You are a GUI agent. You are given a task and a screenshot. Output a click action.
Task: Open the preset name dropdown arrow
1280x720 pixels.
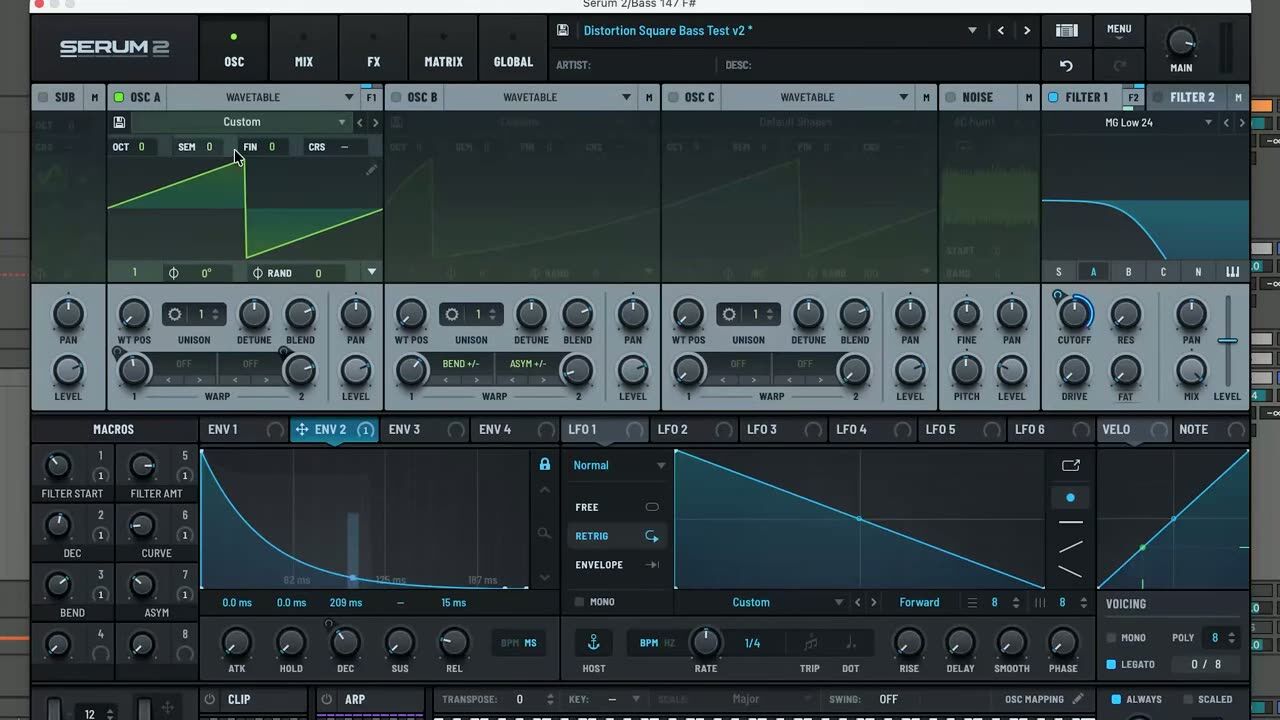pos(972,31)
